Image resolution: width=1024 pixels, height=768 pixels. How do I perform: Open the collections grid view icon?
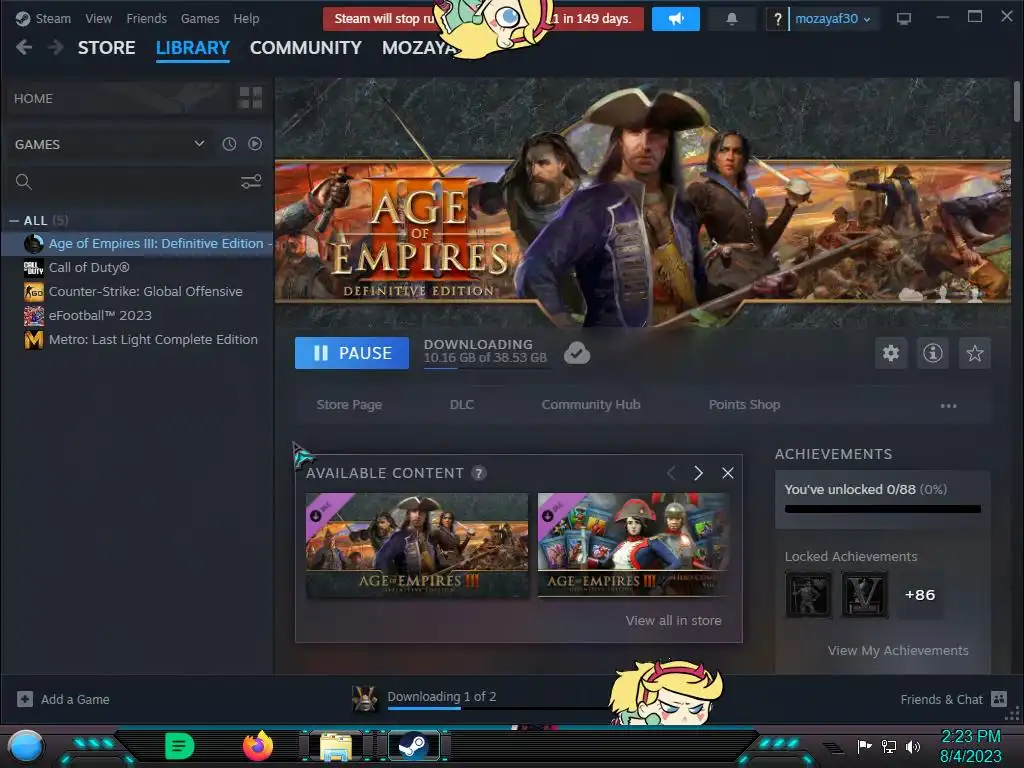click(251, 98)
